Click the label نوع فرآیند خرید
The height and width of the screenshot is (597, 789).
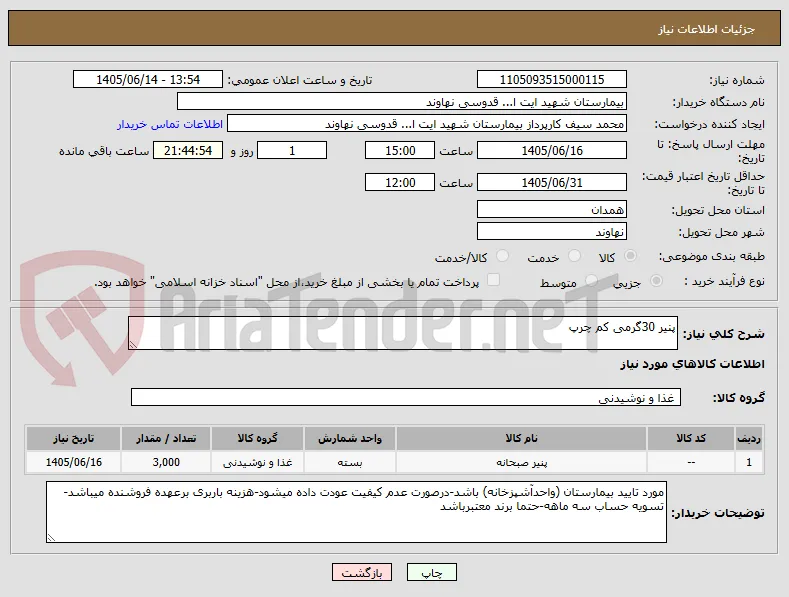[724, 281]
